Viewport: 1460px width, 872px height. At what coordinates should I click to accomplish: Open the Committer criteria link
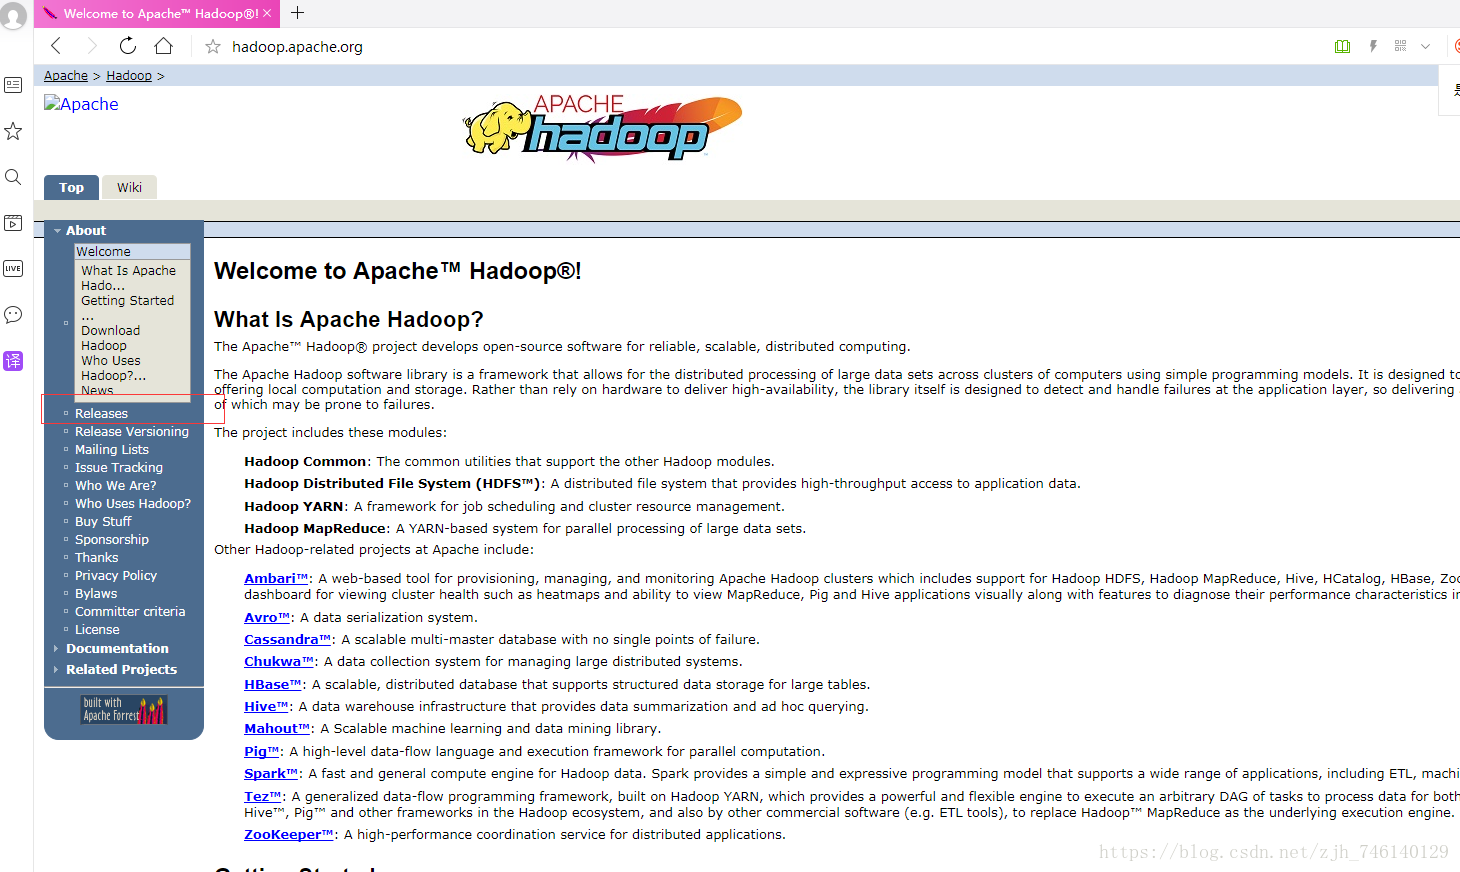tap(130, 611)
